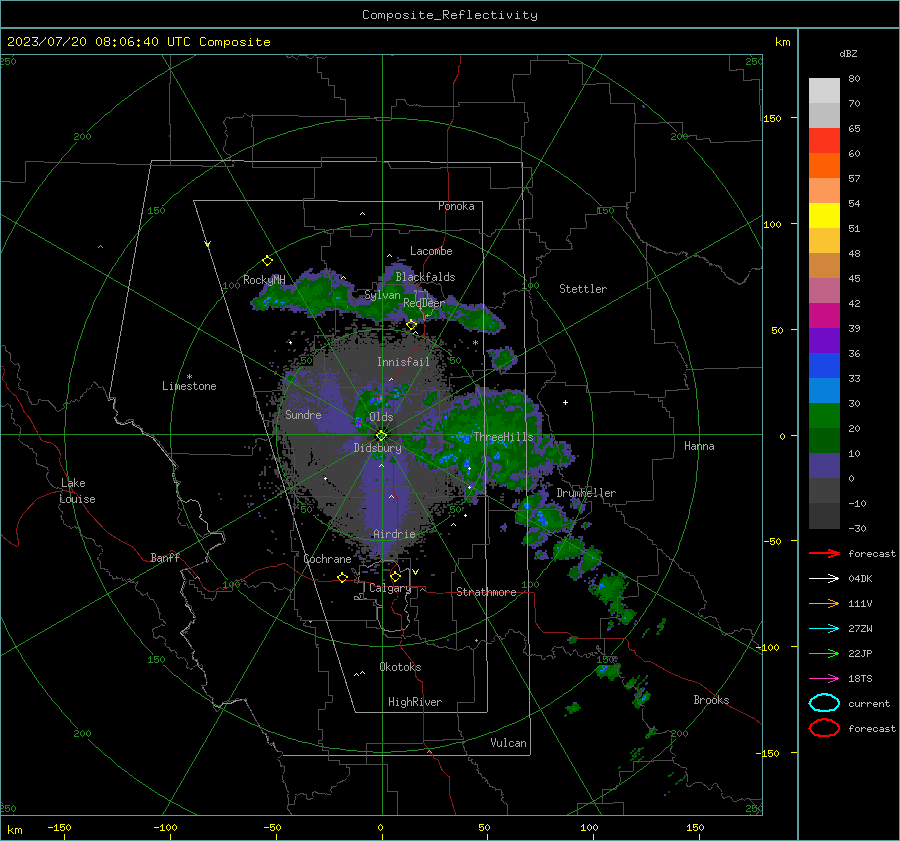
Task: Click the Blackfalds label
Action: click(x=425, y=277)
